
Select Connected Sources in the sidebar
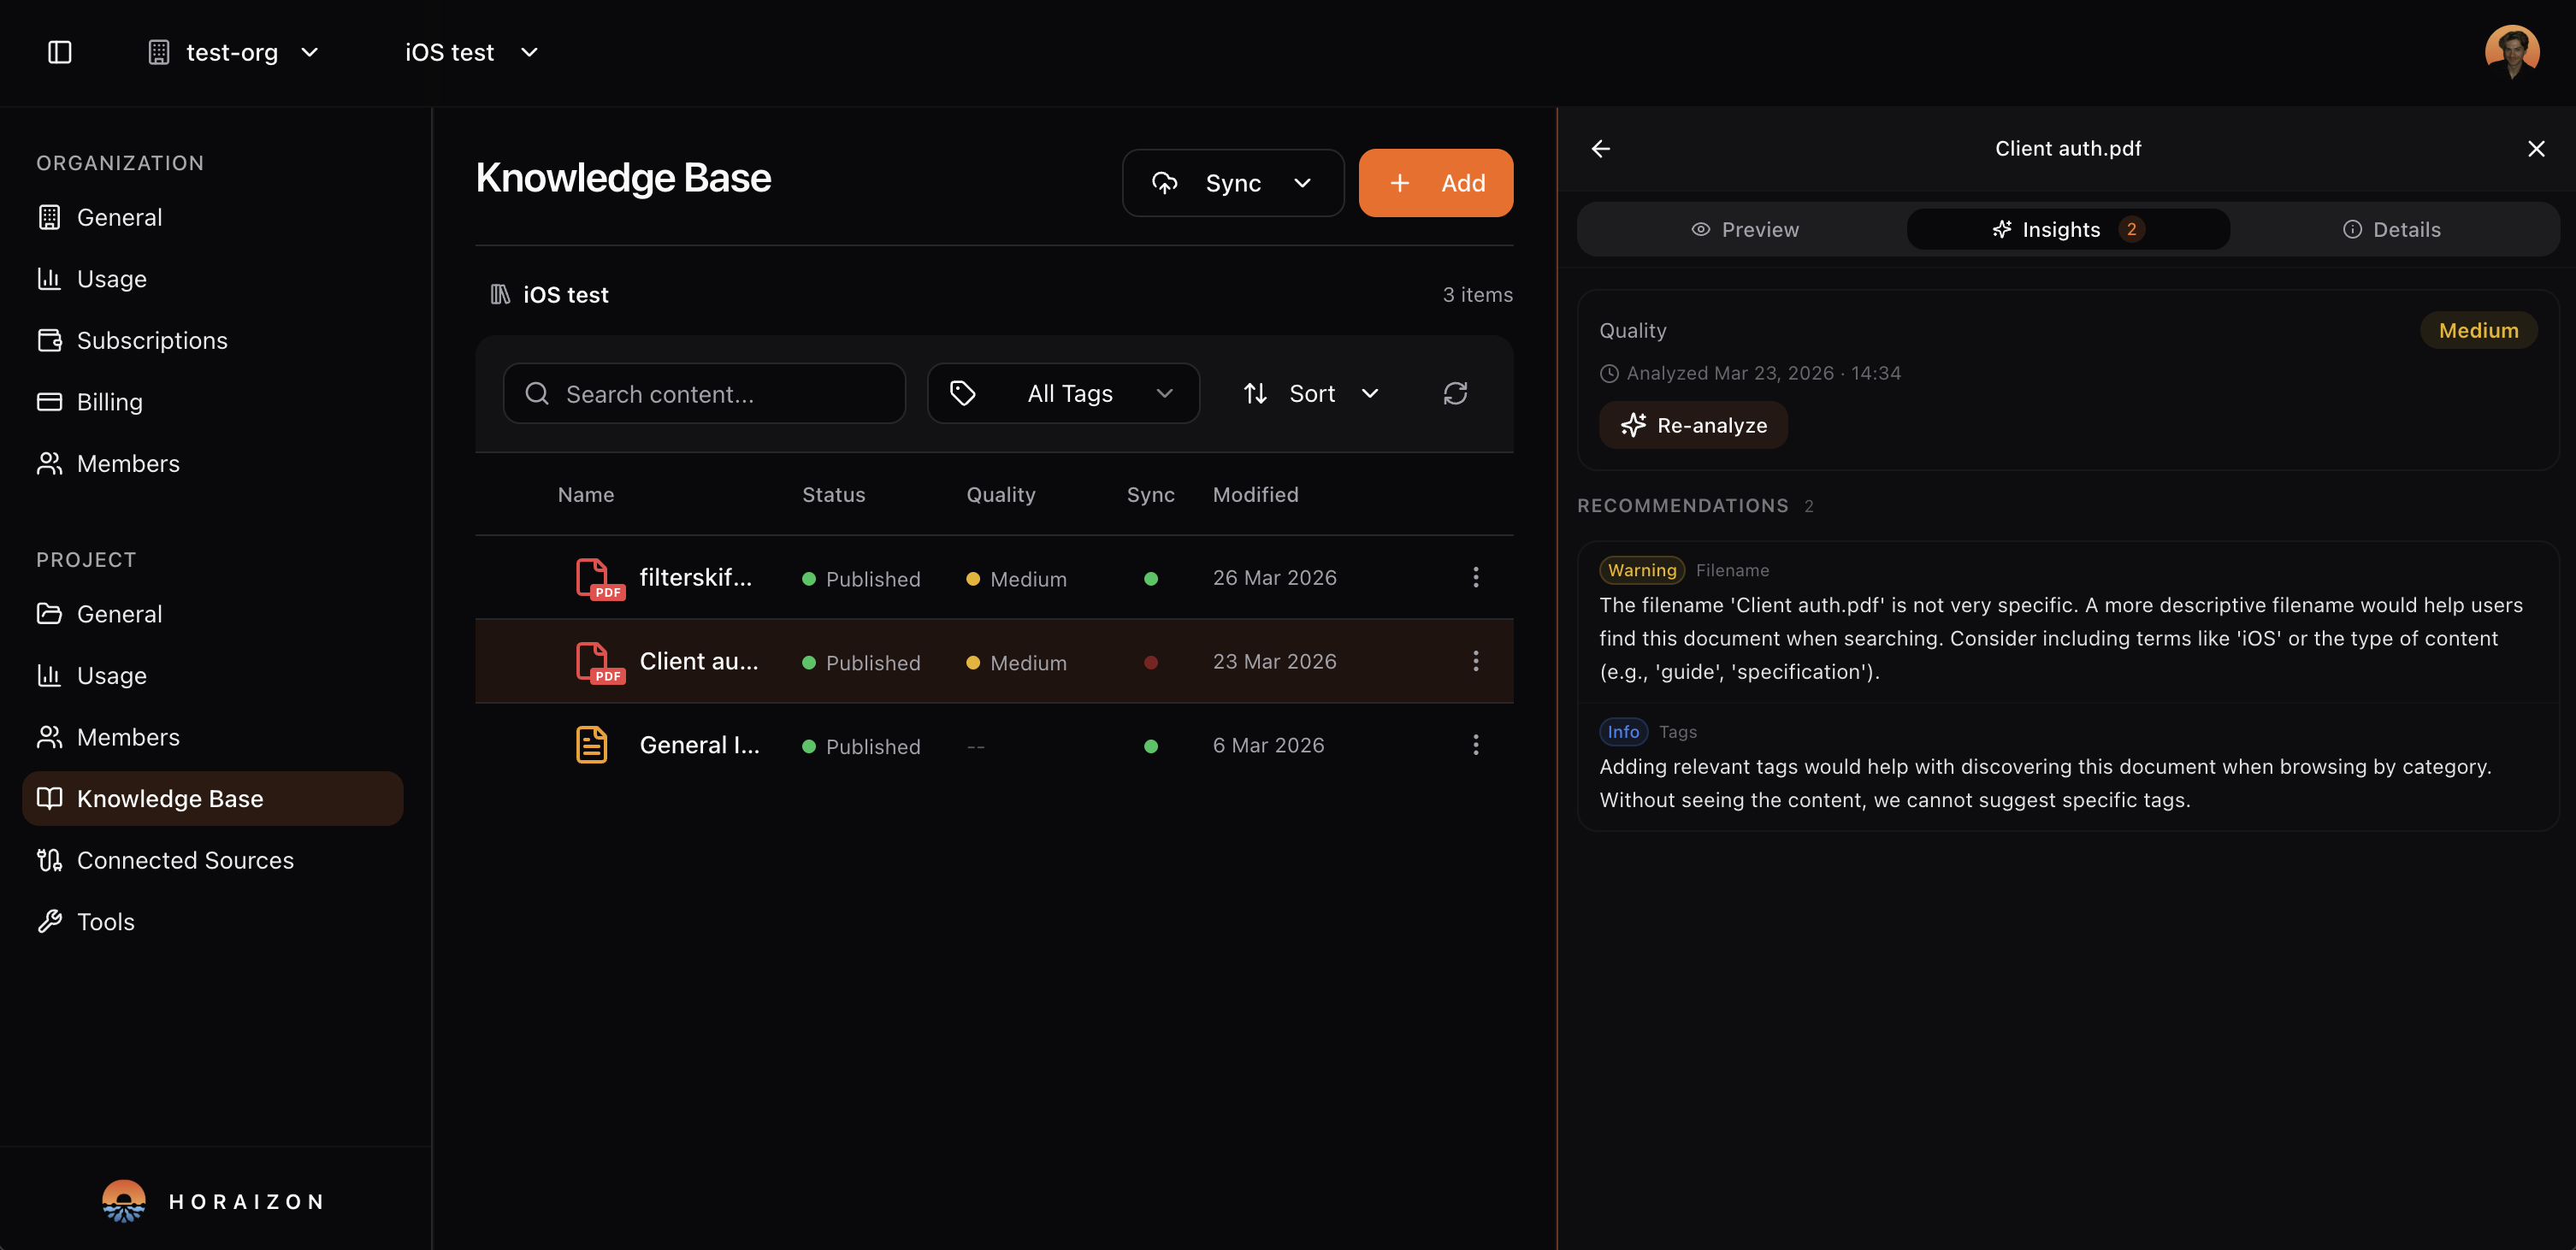point(185,860)
